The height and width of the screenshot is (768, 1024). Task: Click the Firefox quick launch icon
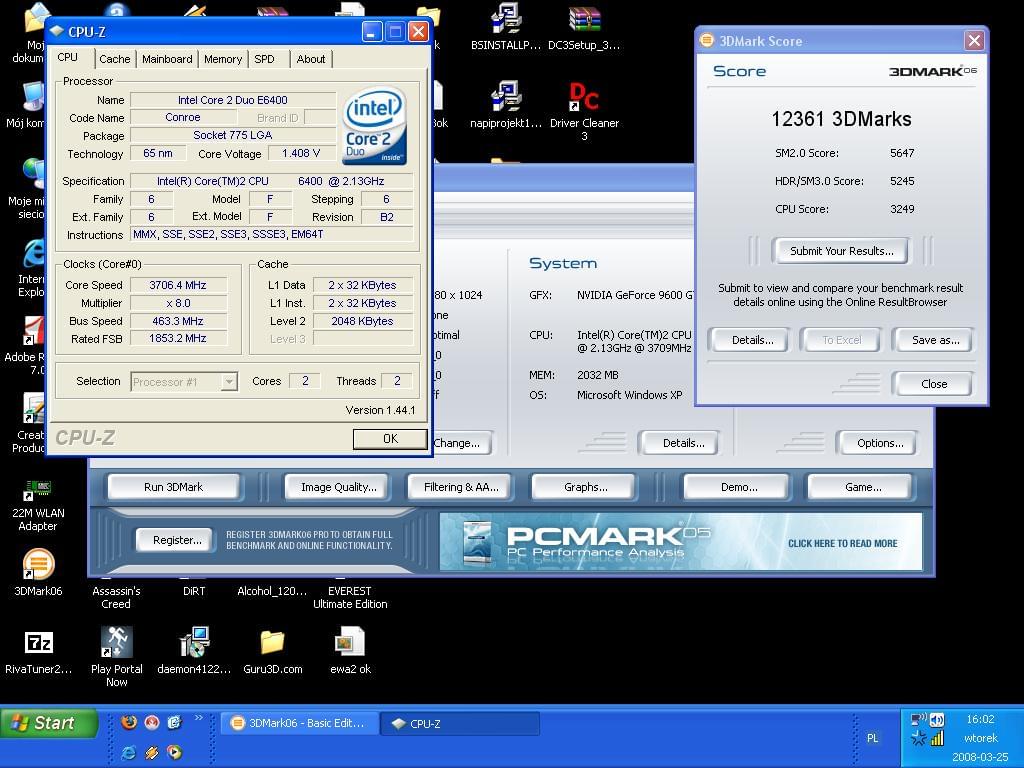(x=128, y=723)
